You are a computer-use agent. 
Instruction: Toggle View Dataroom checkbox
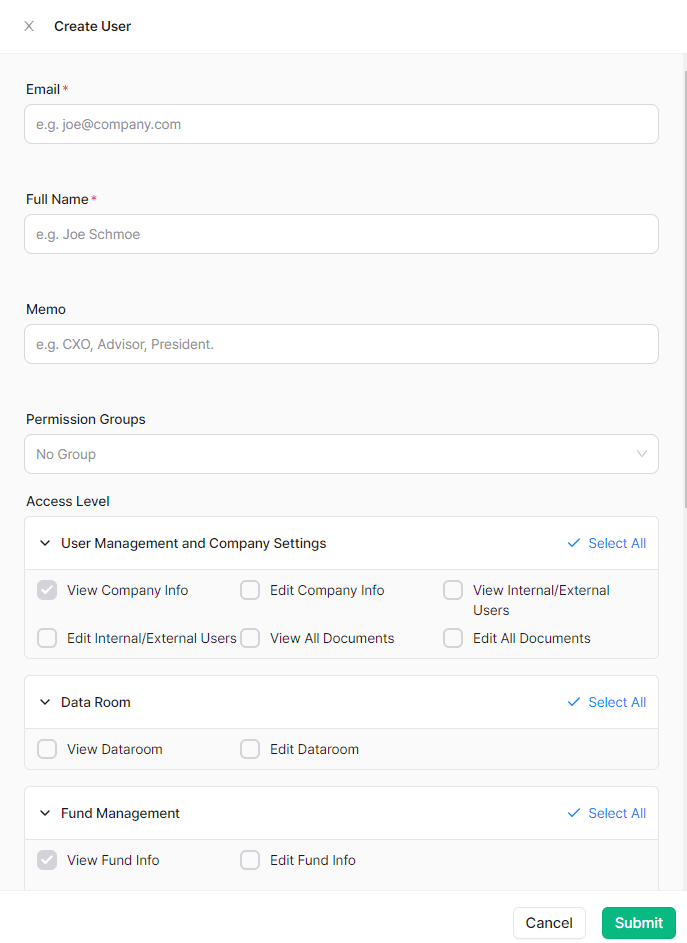click(x=47, y=749)
